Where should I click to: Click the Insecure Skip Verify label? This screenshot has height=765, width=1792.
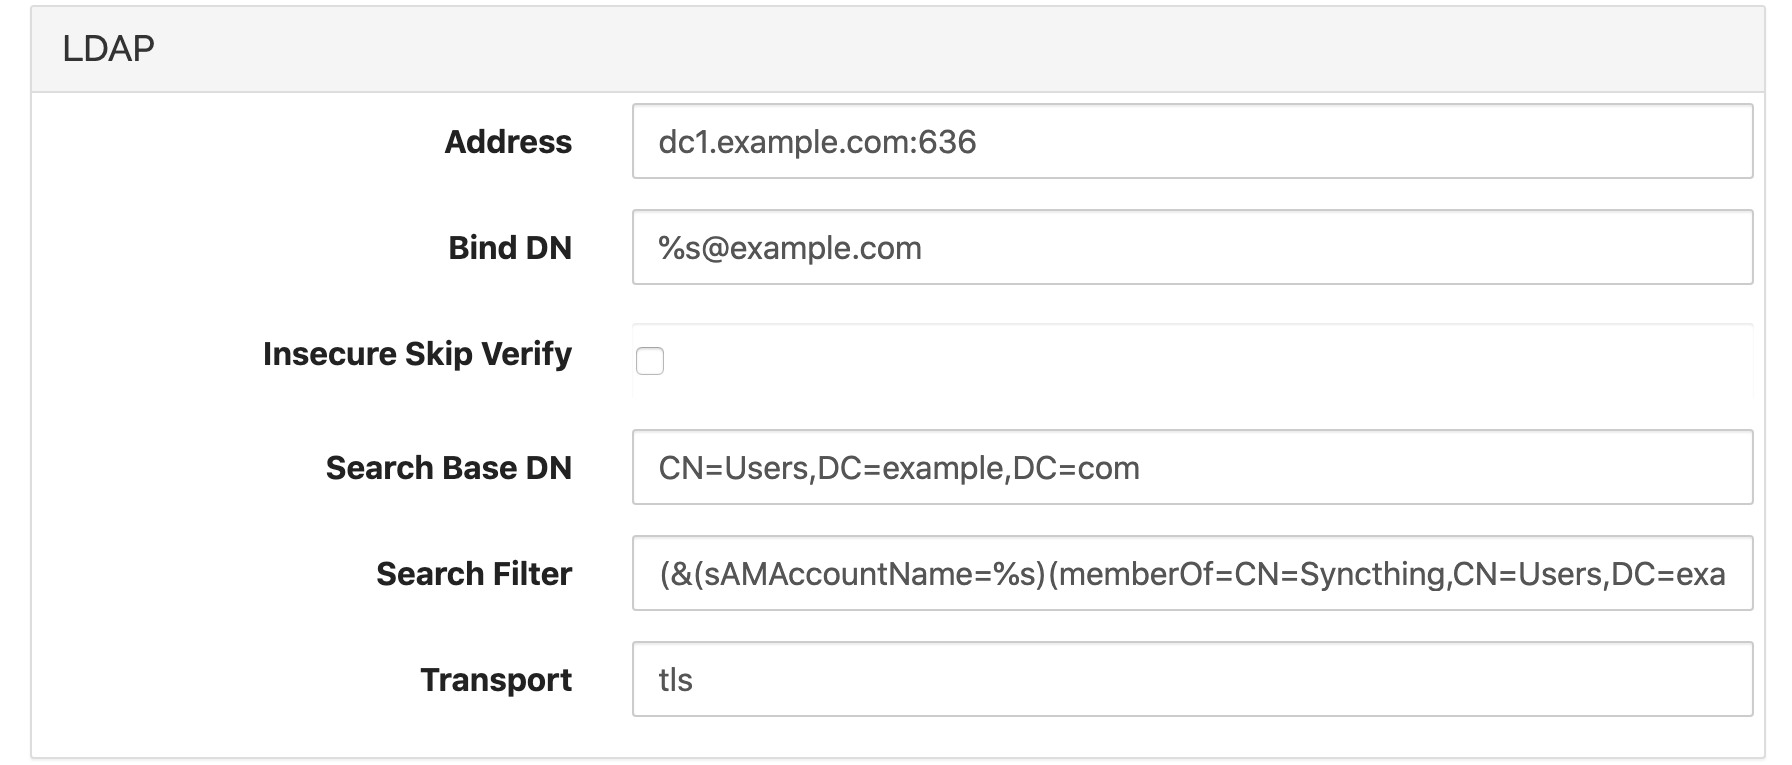click(417, 353)
